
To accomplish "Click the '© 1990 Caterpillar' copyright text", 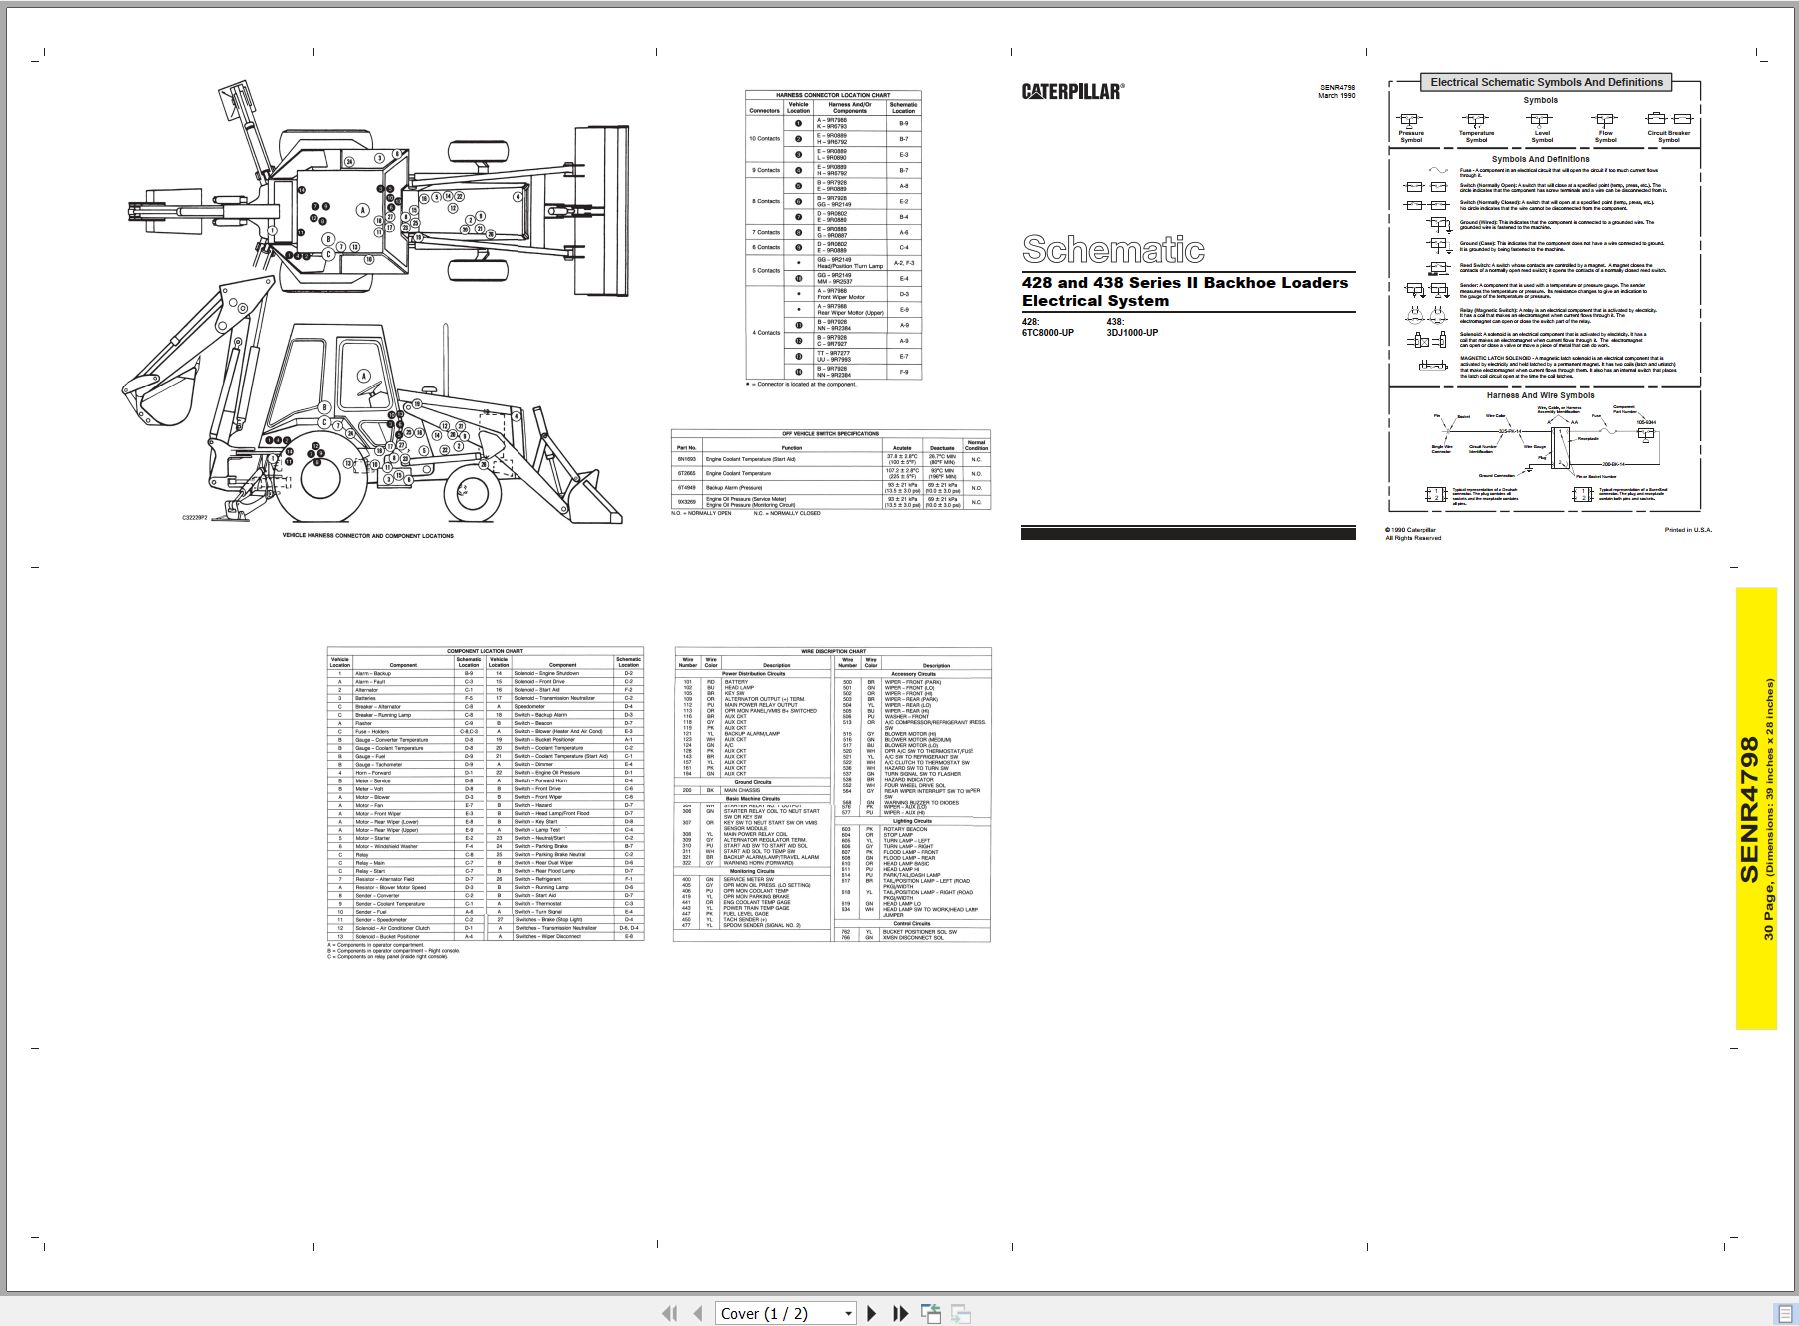I will tap(1411, 530).
